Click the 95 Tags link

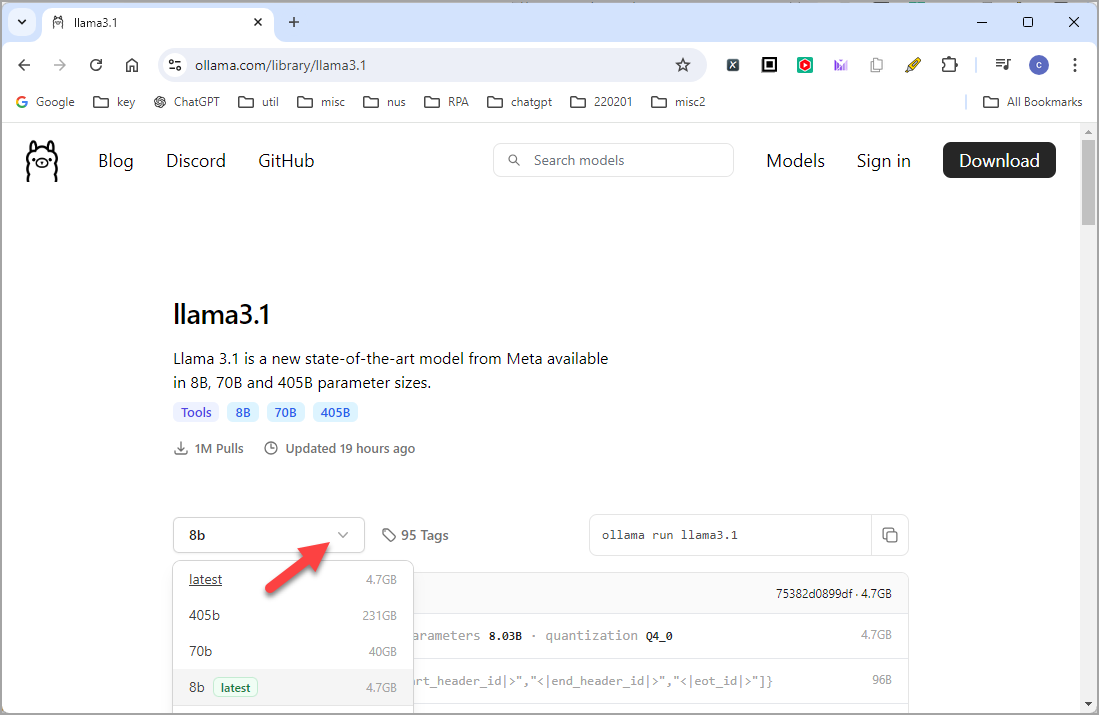point(415,535)
